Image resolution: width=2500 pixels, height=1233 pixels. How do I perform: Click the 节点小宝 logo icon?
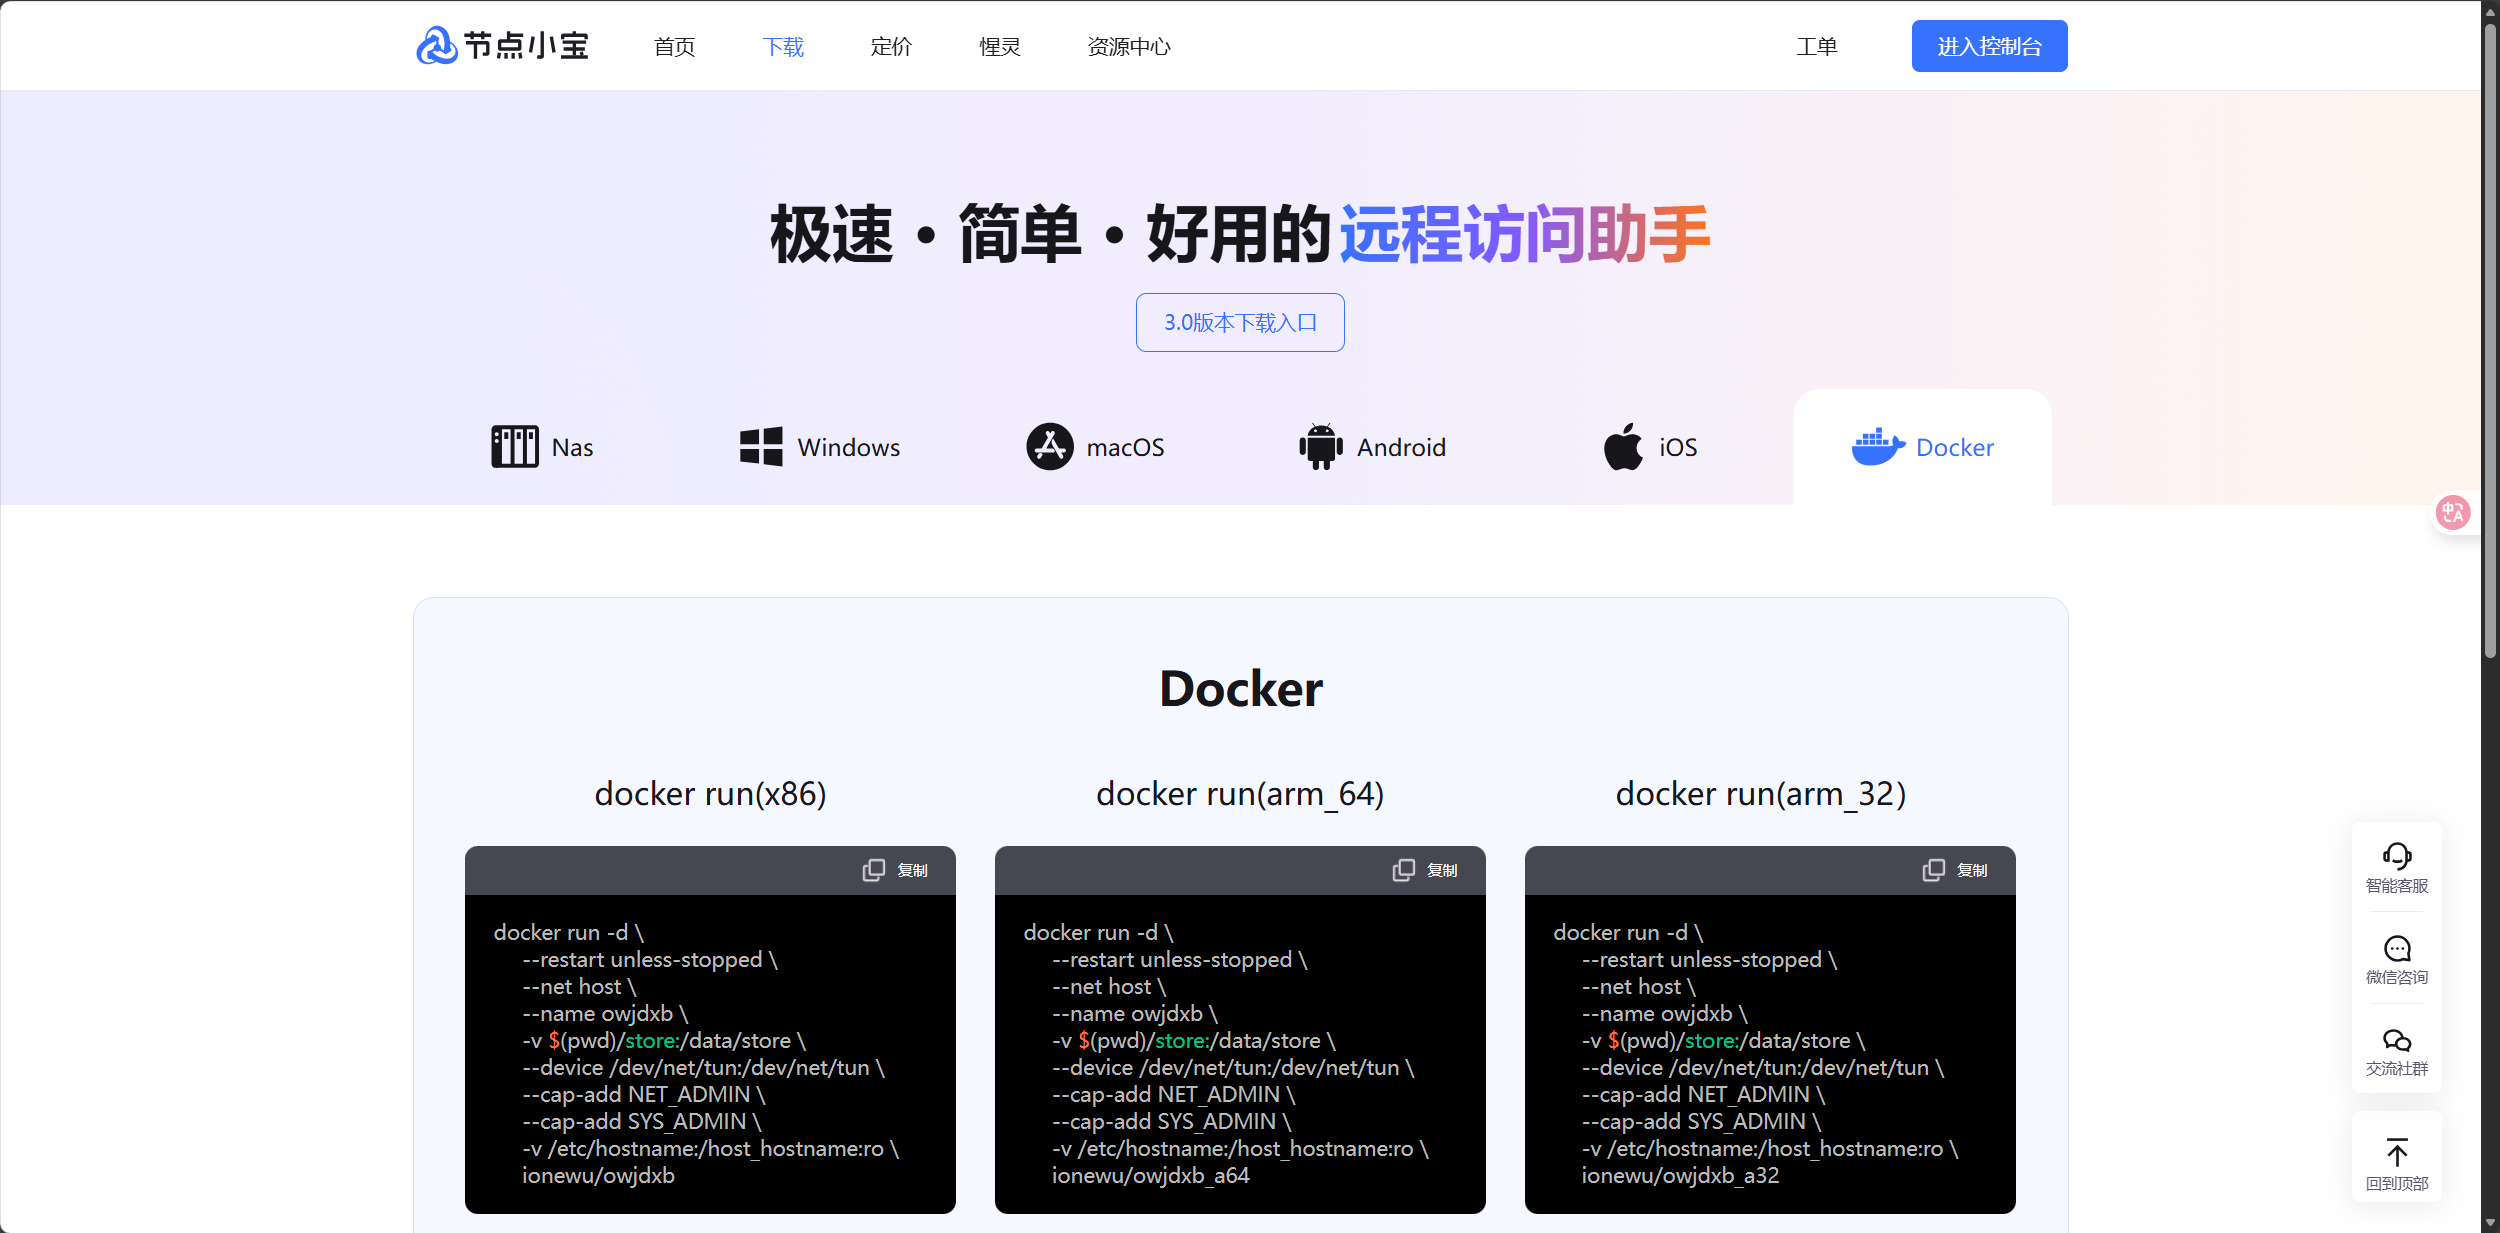pyautogui.click(x=437, y=46)
